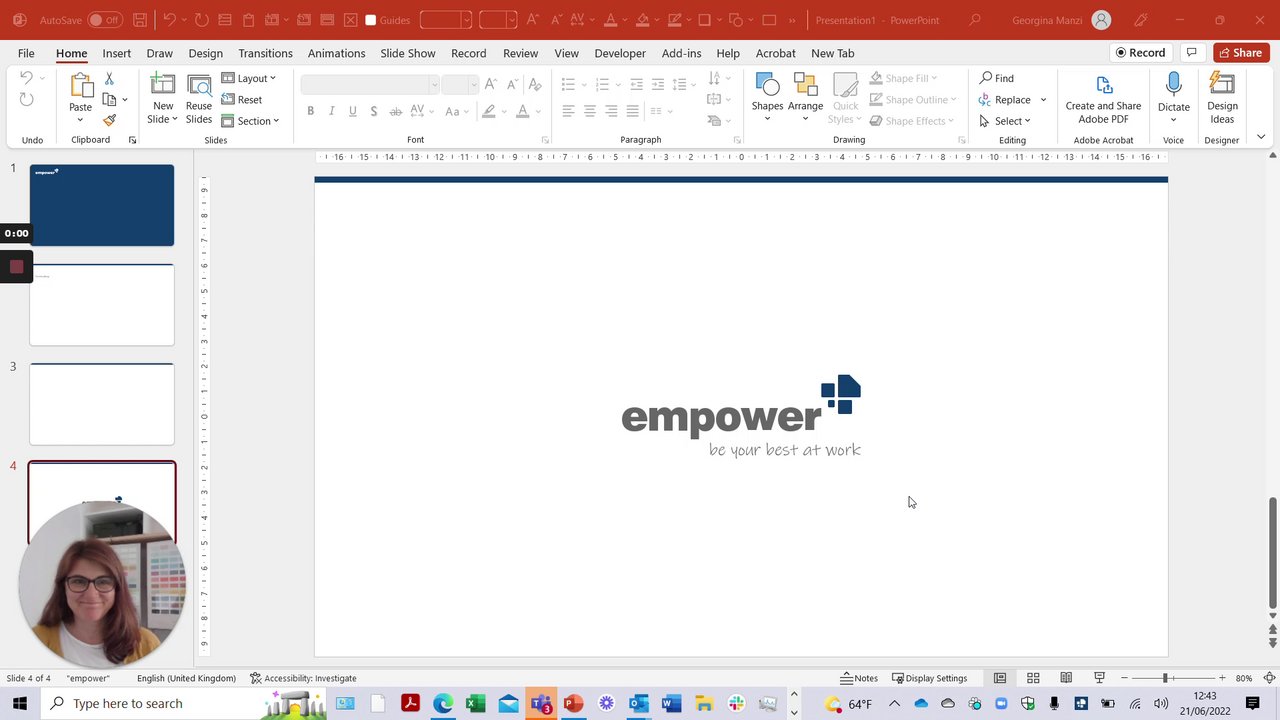This screenshot has width=1280, height=720.
Task: Click the Save icon in the title bar
Action: point(140,20)
